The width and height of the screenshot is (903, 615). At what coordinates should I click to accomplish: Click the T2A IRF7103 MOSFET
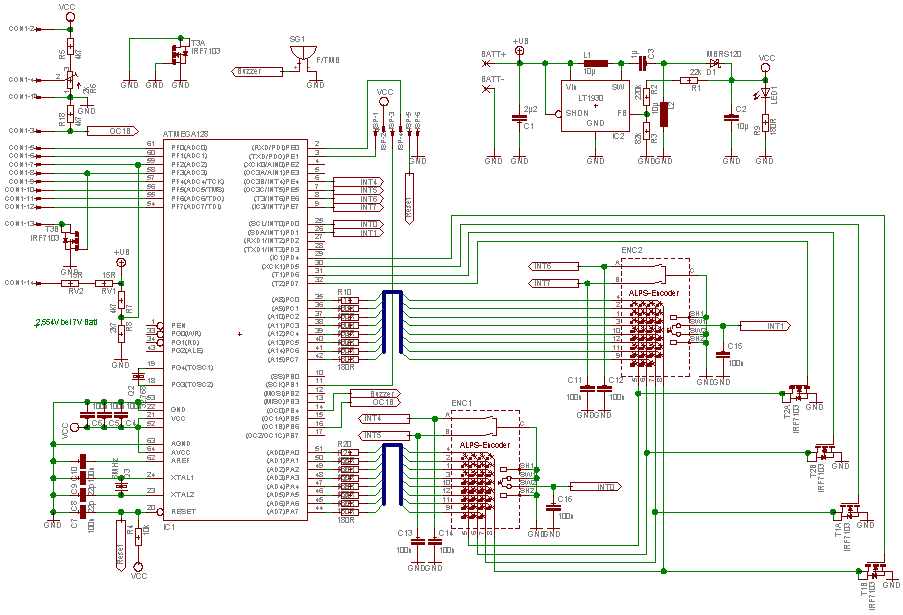coord(799,393)
